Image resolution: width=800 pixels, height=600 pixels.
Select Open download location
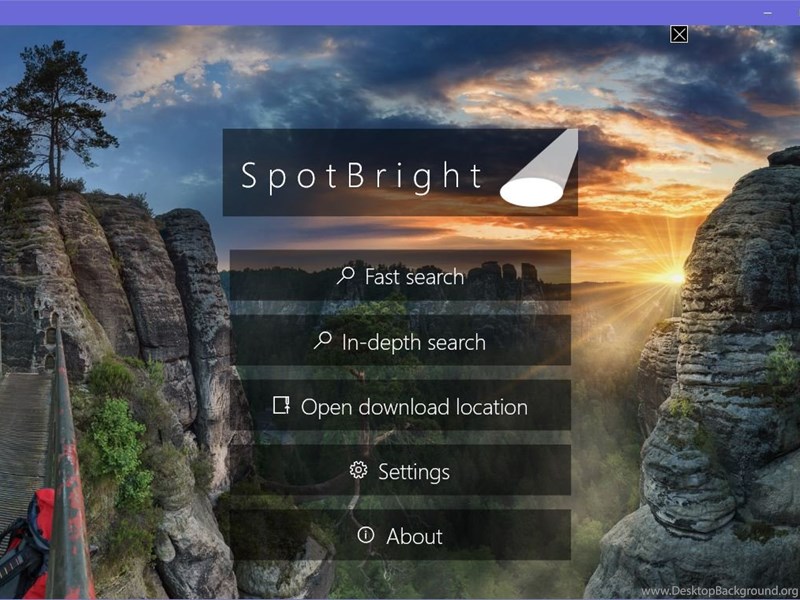pos(401,405)
